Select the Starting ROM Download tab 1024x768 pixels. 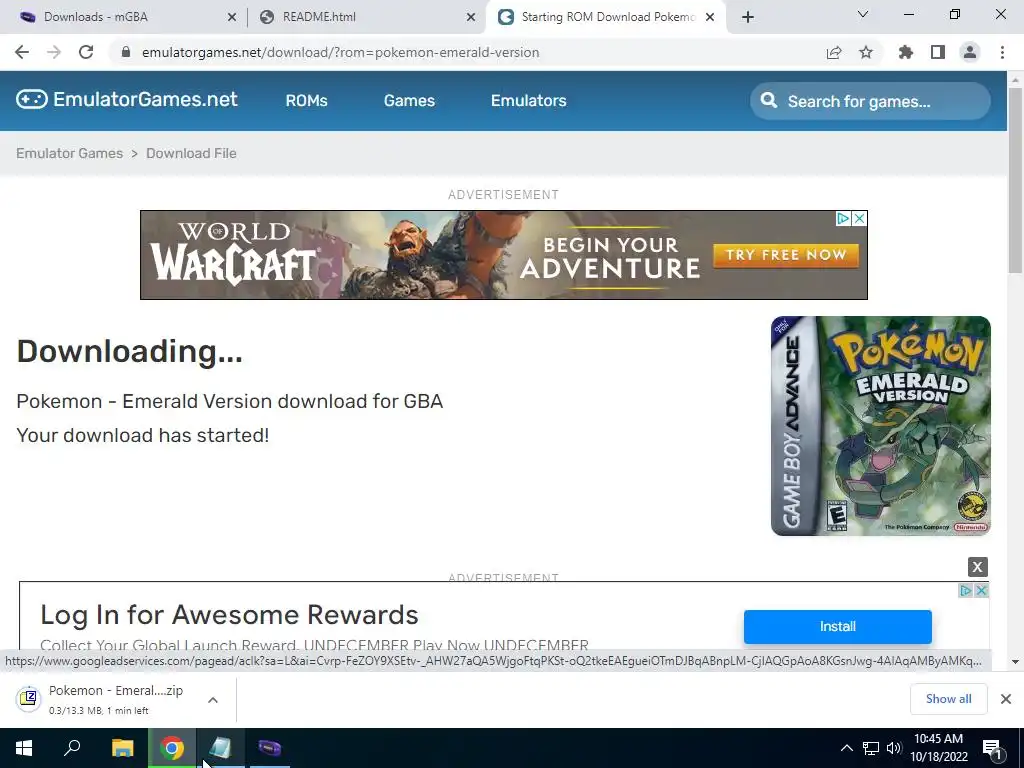[607, 17]
